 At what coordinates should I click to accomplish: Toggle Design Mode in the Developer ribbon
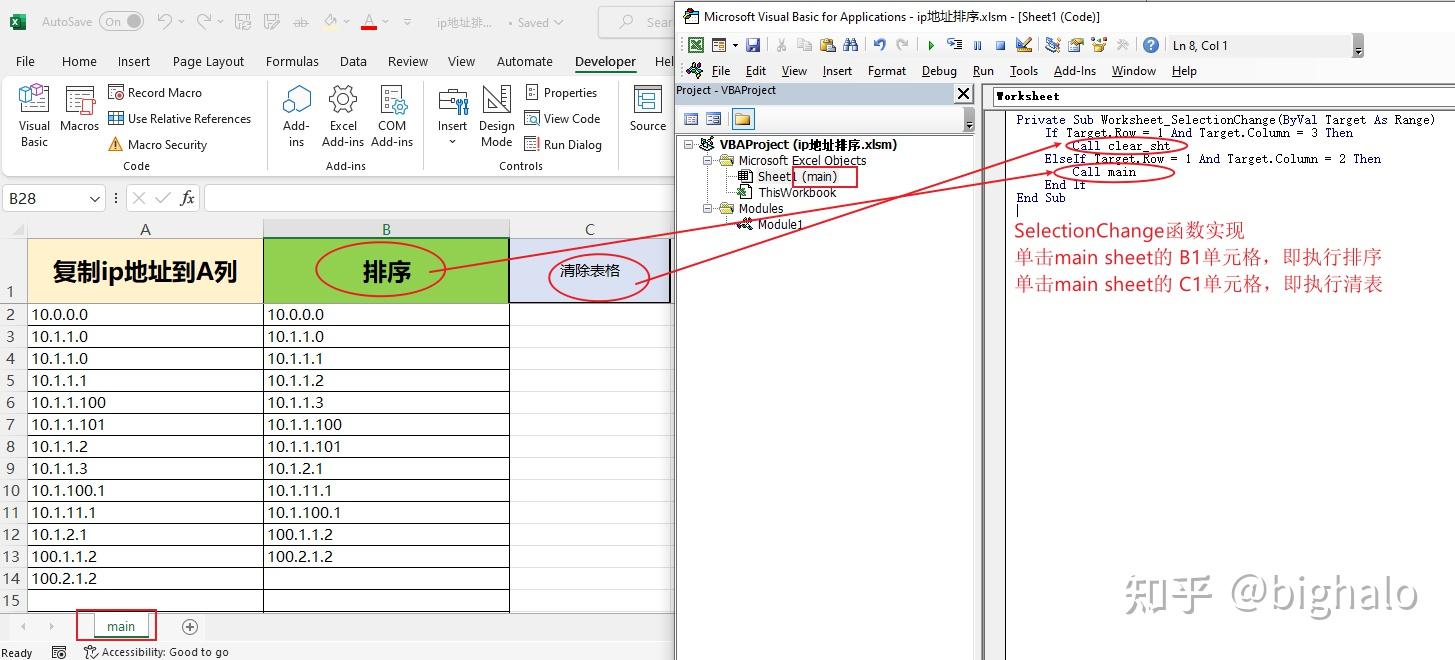496,113
